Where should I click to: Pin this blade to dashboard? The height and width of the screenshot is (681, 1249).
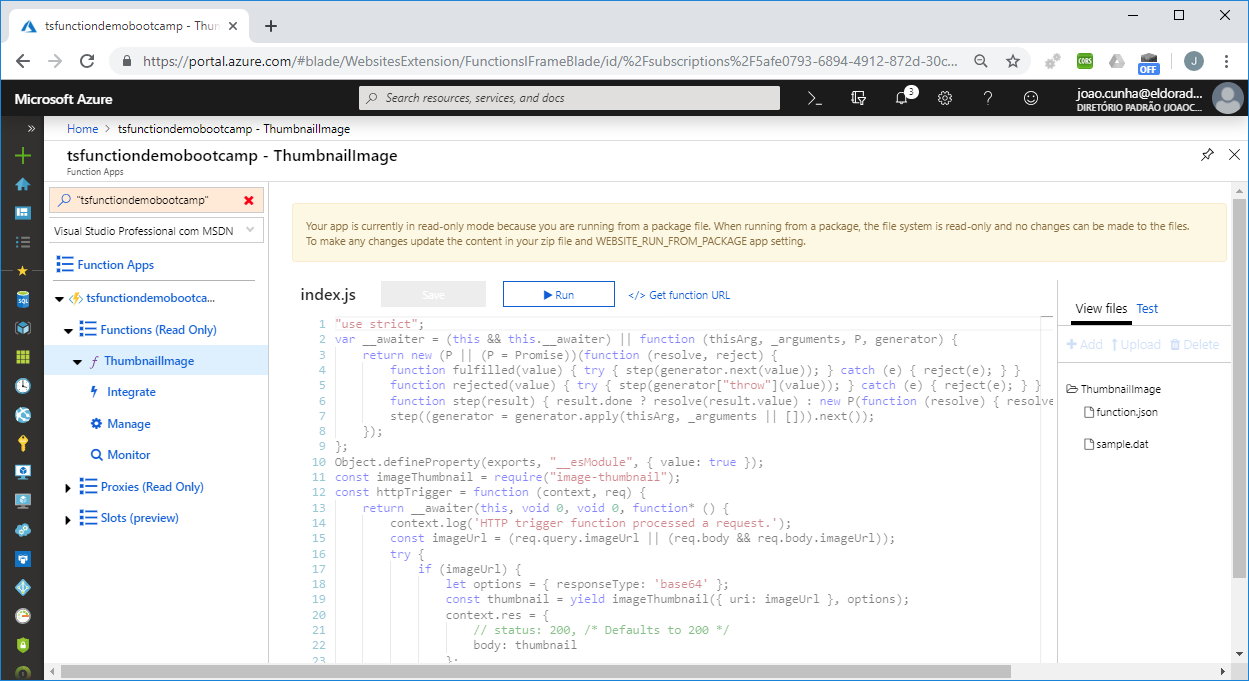[x=1207, y=155]
